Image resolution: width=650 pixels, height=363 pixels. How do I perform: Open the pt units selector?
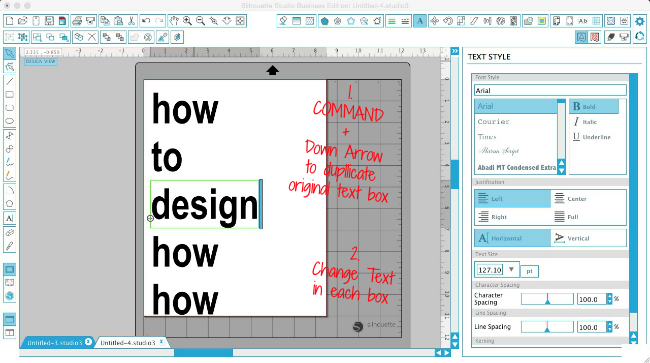click(529, 271)
